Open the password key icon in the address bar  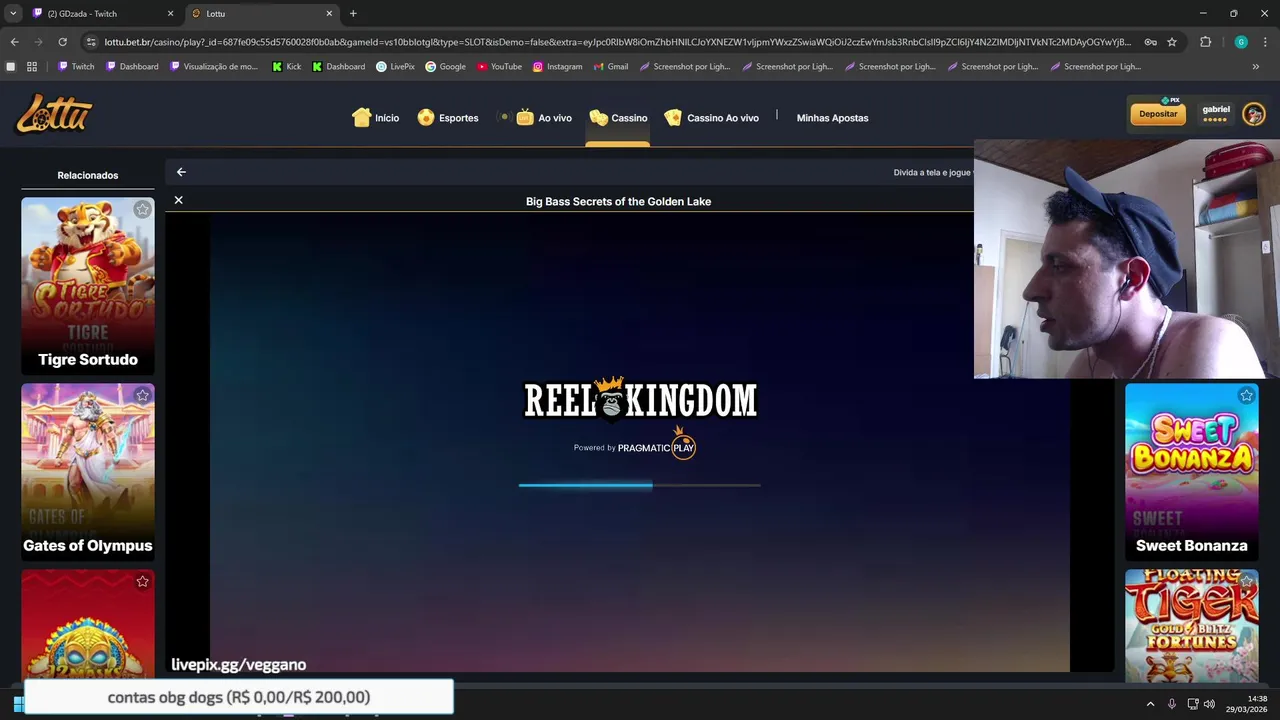pos(1151,42)
